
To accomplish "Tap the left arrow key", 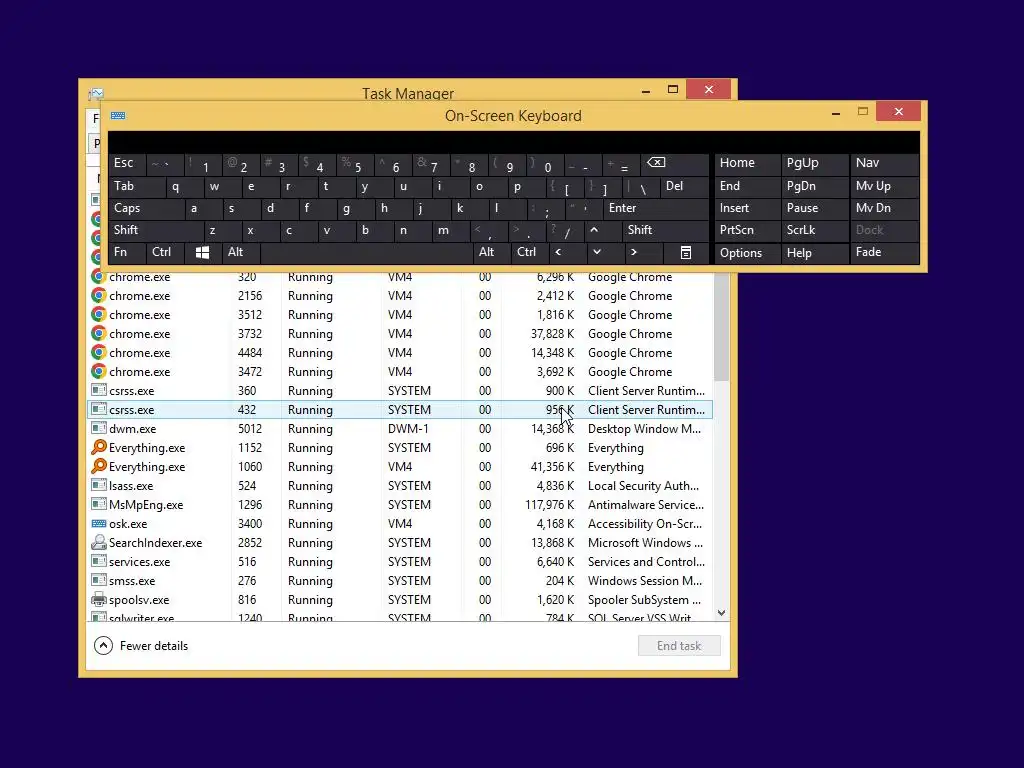I will click(558, 252).
